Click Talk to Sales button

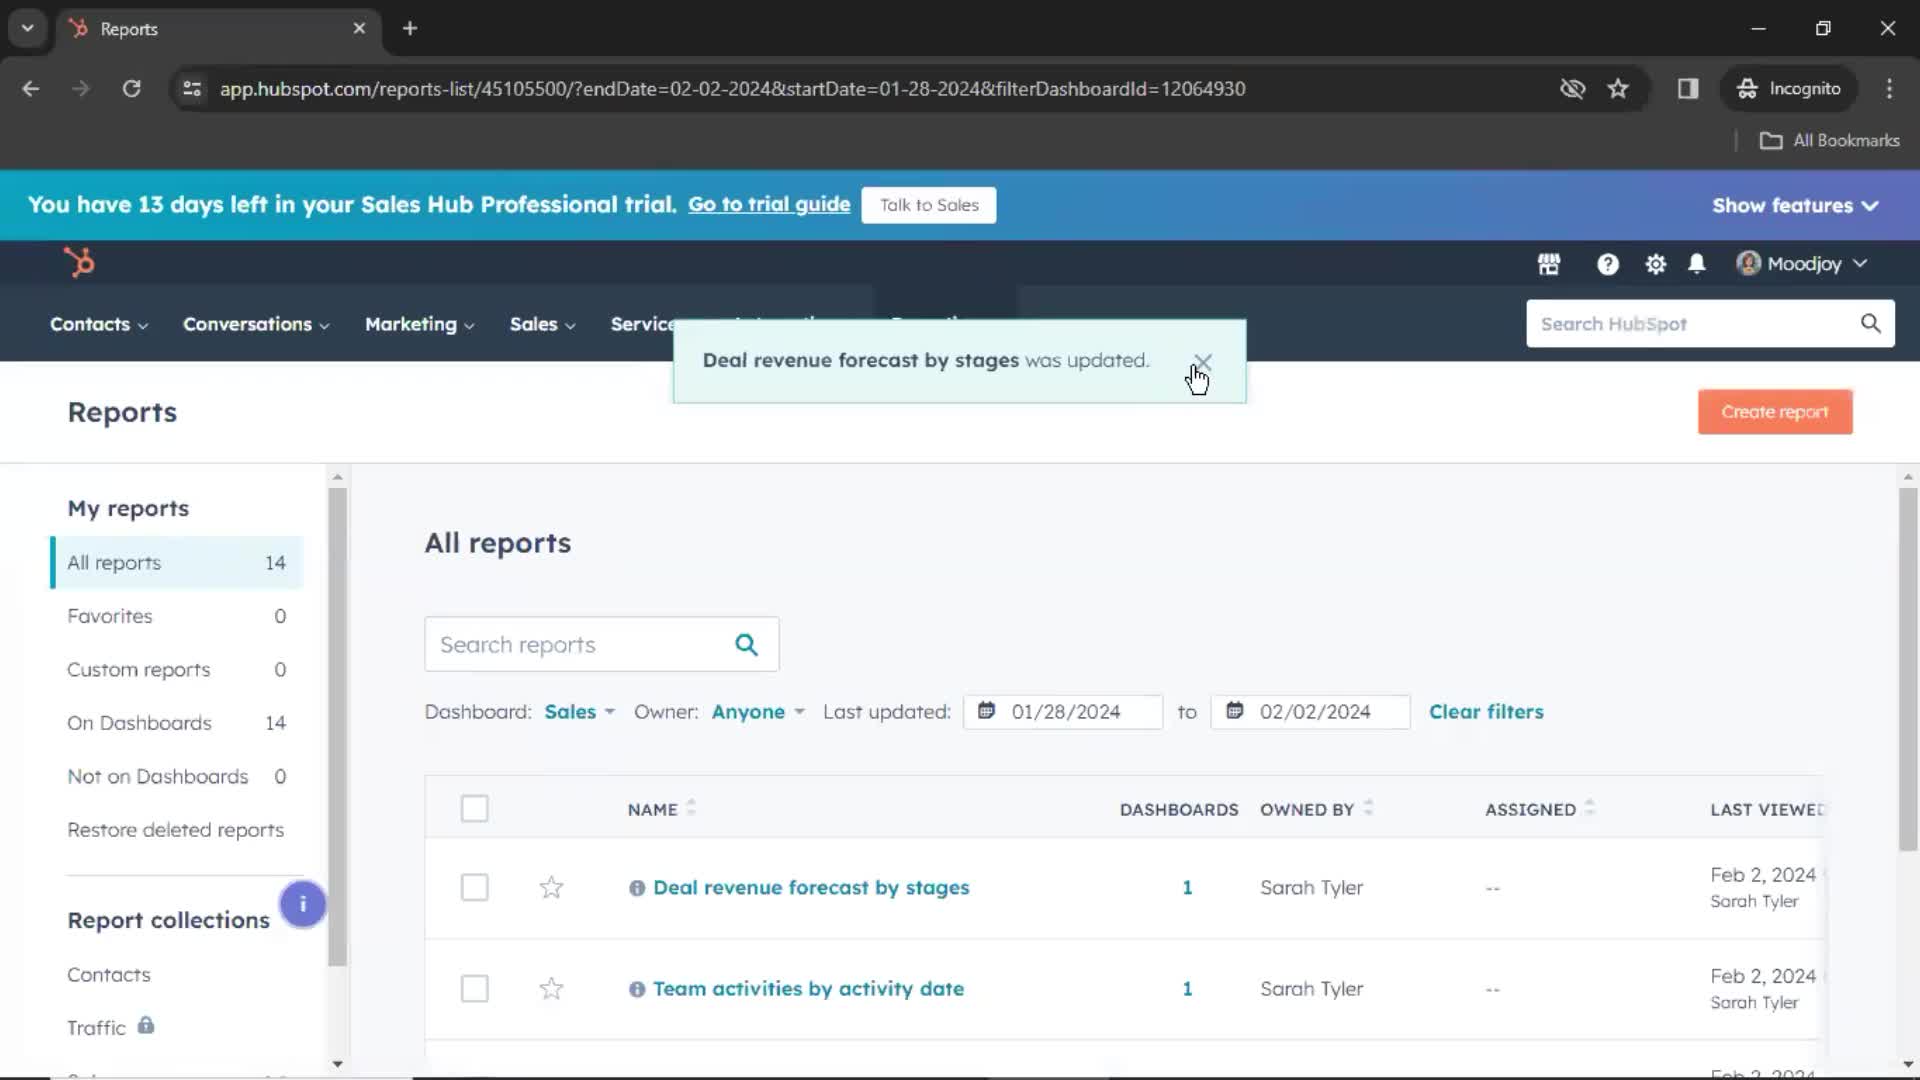pos(928,205)
